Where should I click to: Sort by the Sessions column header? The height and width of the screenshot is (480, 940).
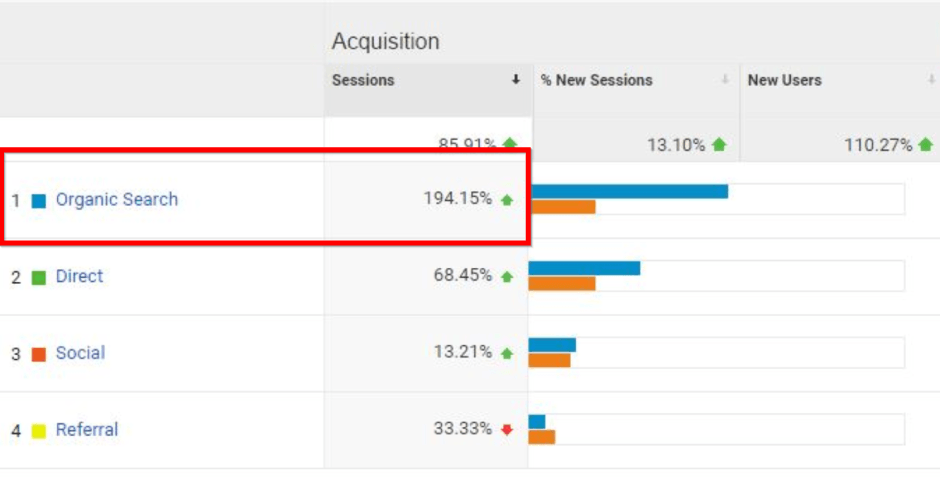pos(363,80)
